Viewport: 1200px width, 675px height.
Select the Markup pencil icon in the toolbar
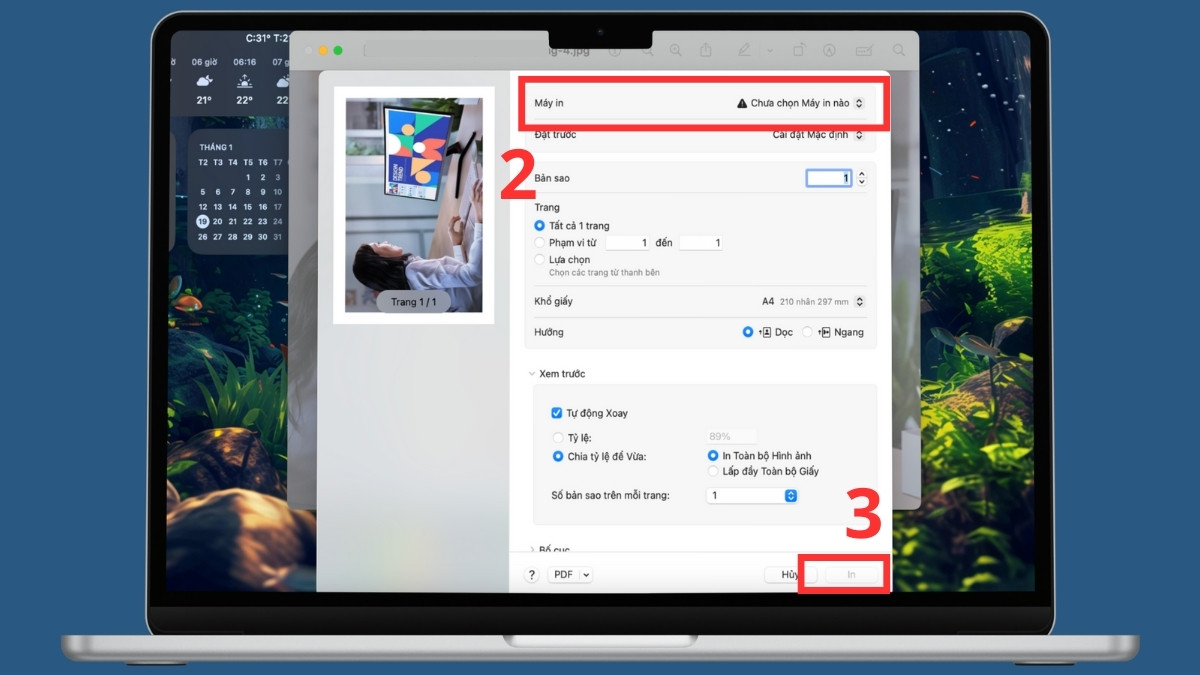pyautogui.click(x=745, y=49)
